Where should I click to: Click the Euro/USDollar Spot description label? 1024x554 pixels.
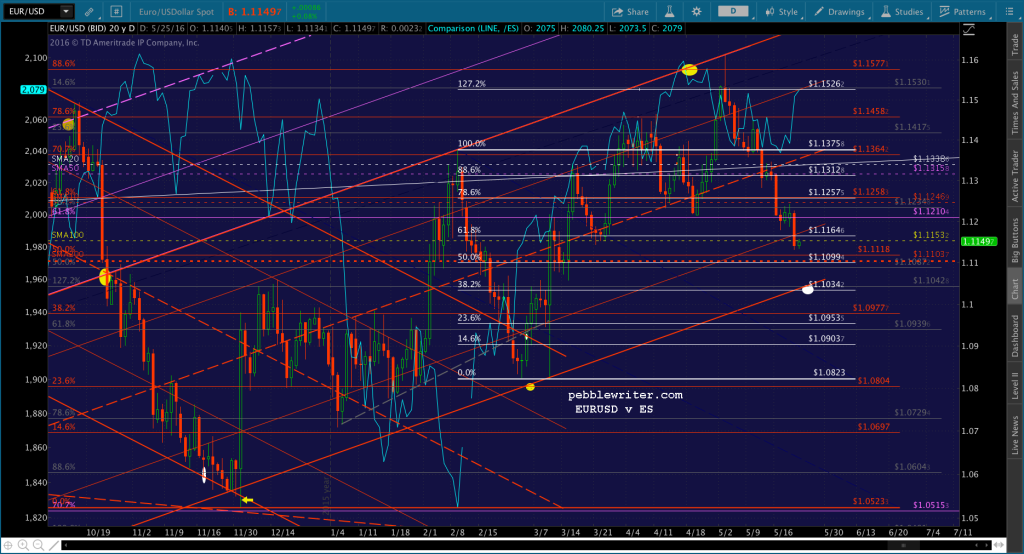coord(176,12)
